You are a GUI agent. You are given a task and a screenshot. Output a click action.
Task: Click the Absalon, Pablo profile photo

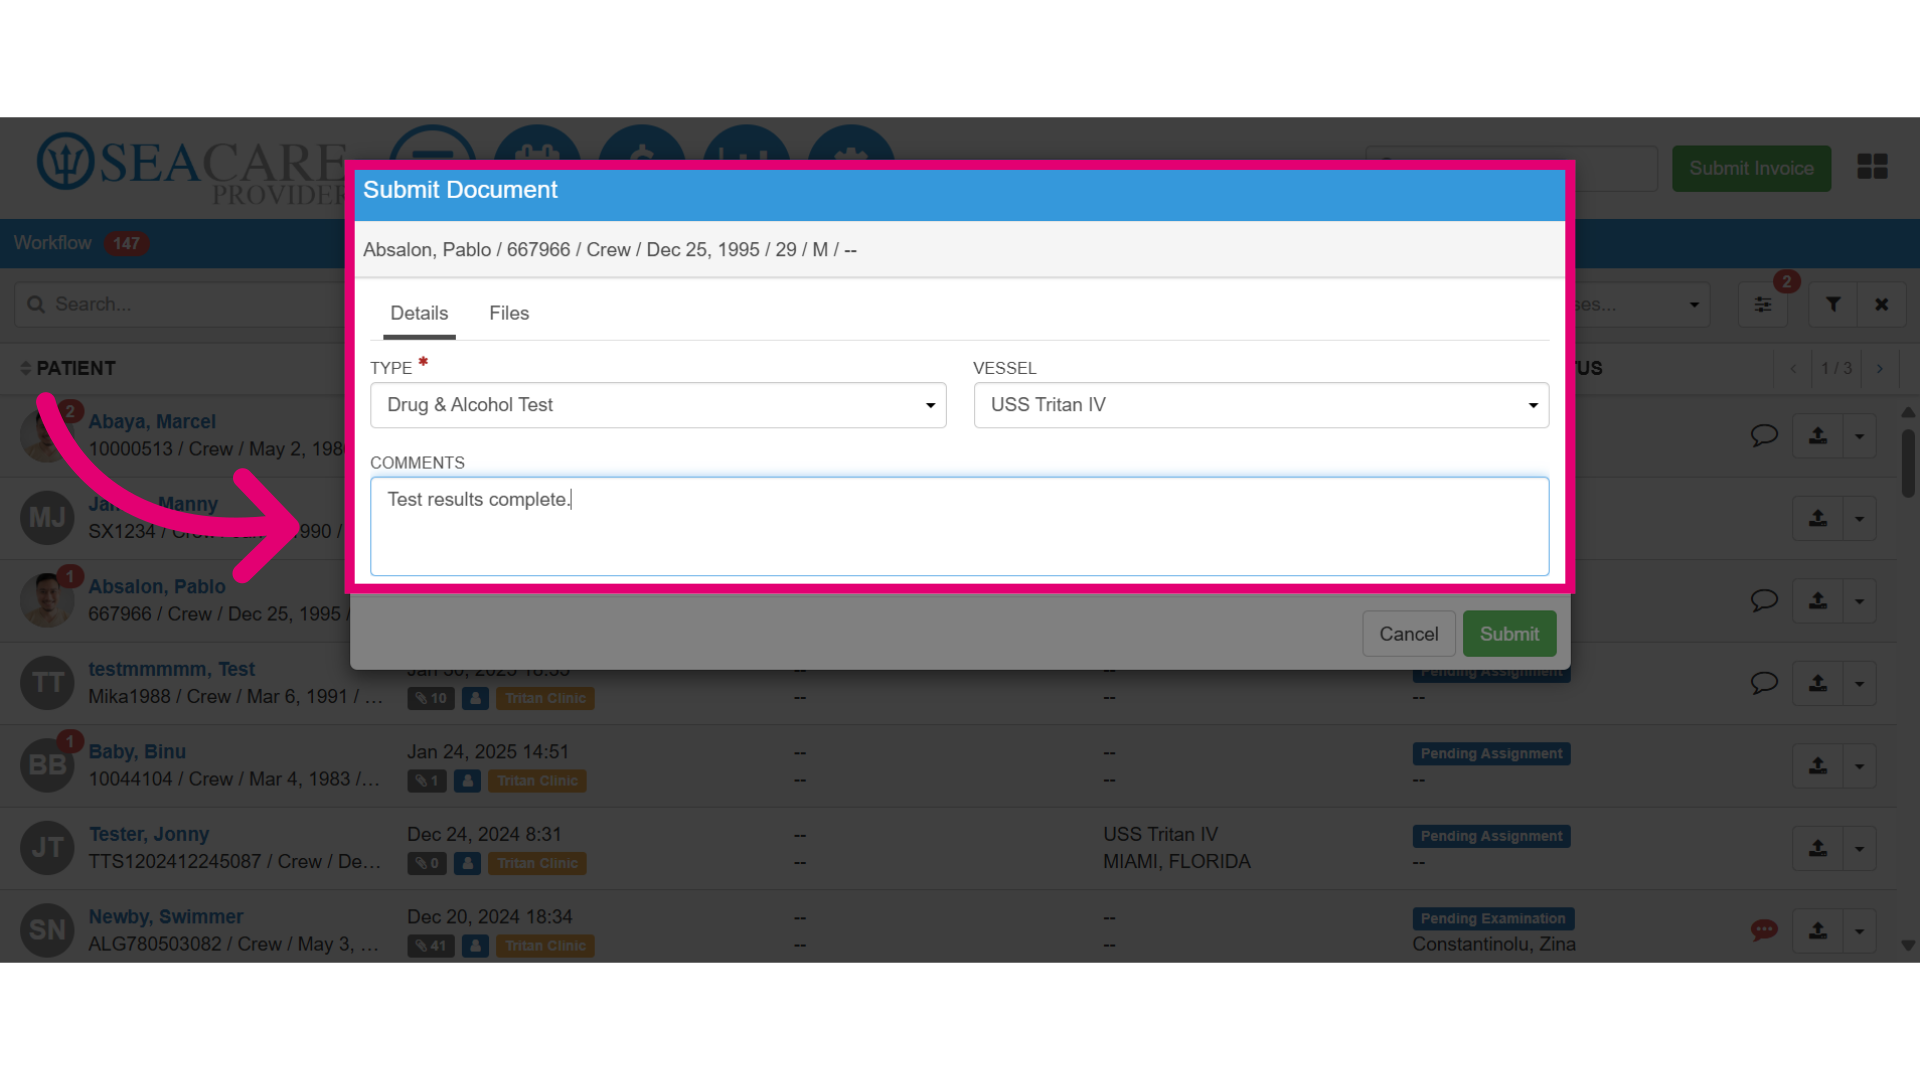(47, 600)
